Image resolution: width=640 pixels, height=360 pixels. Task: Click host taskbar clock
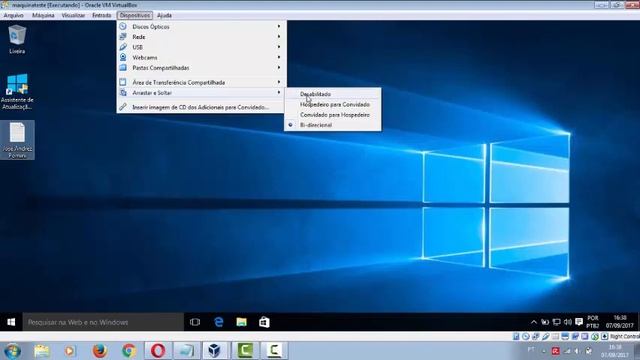coord(614,351)
